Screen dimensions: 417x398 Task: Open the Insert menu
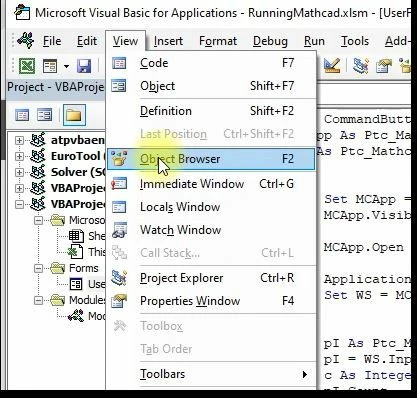168,41
